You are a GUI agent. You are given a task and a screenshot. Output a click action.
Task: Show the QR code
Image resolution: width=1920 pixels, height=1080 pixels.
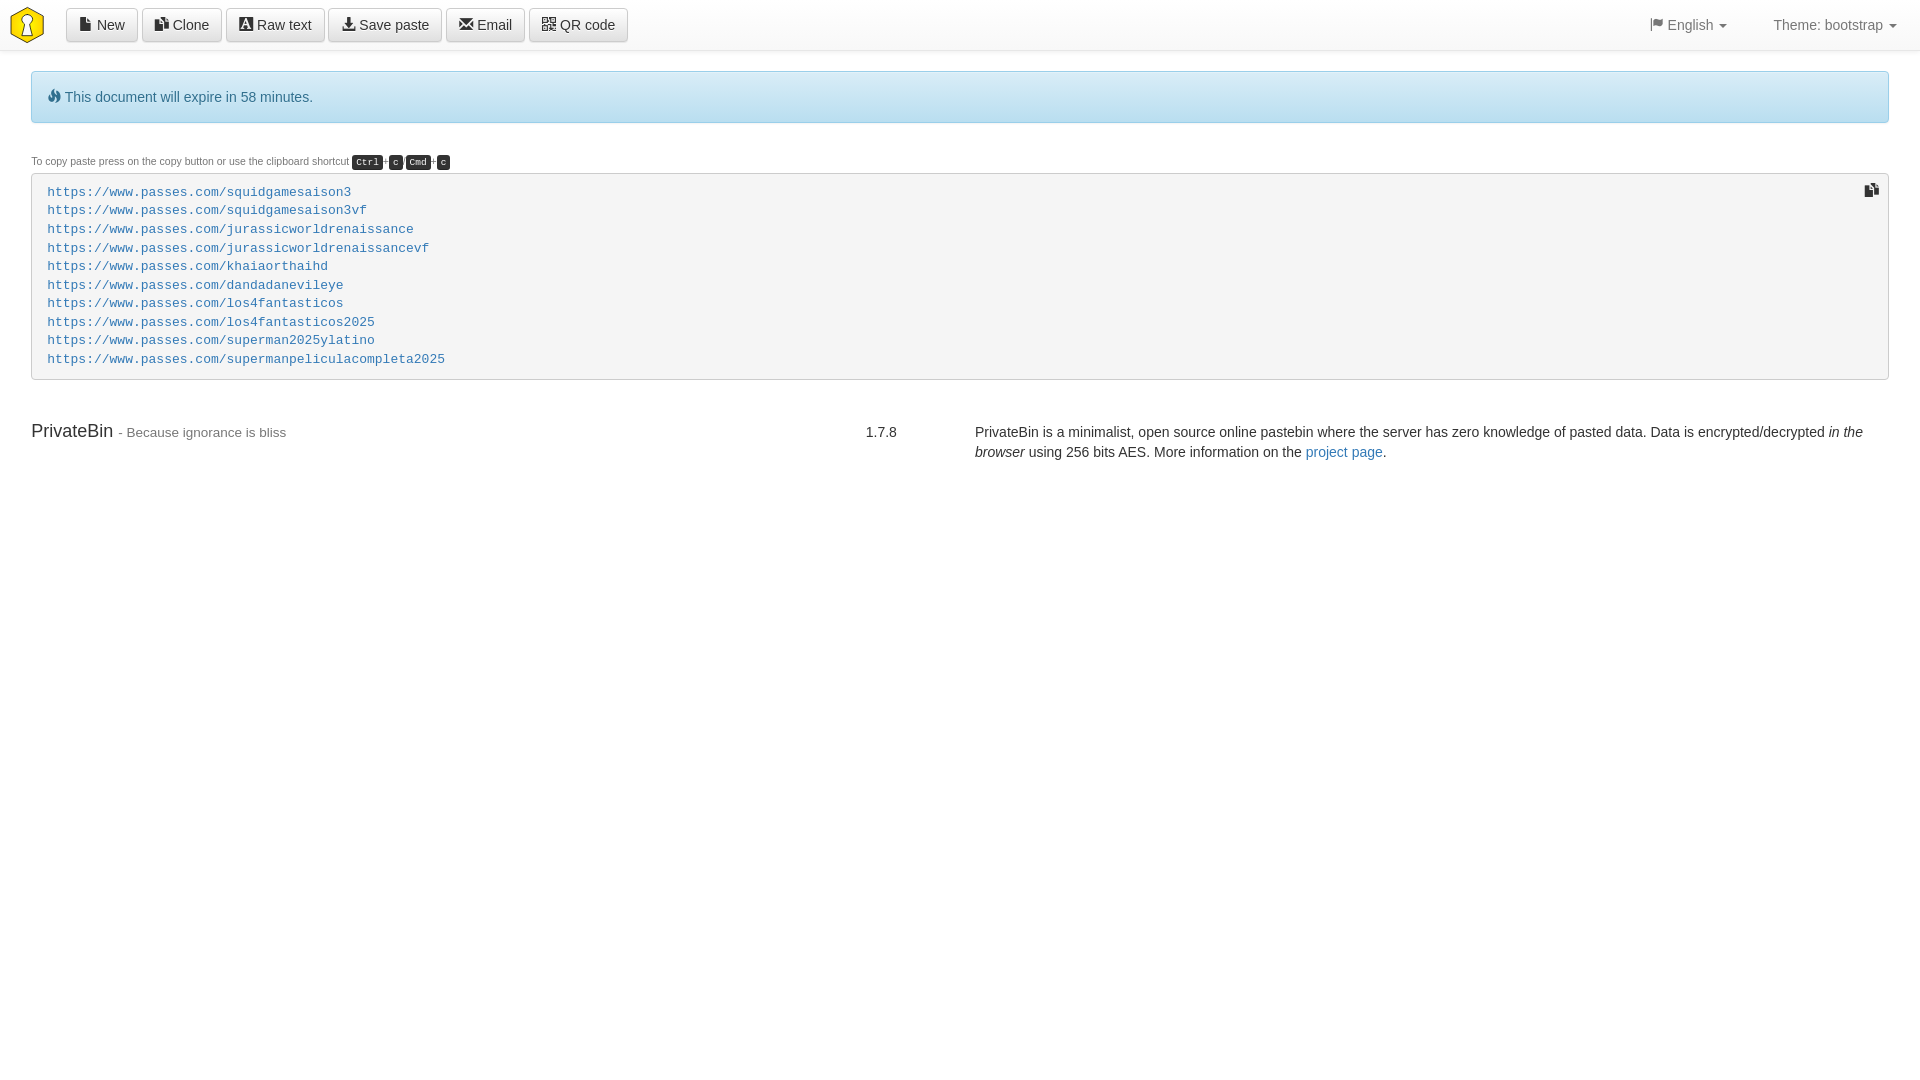(578, 25)
